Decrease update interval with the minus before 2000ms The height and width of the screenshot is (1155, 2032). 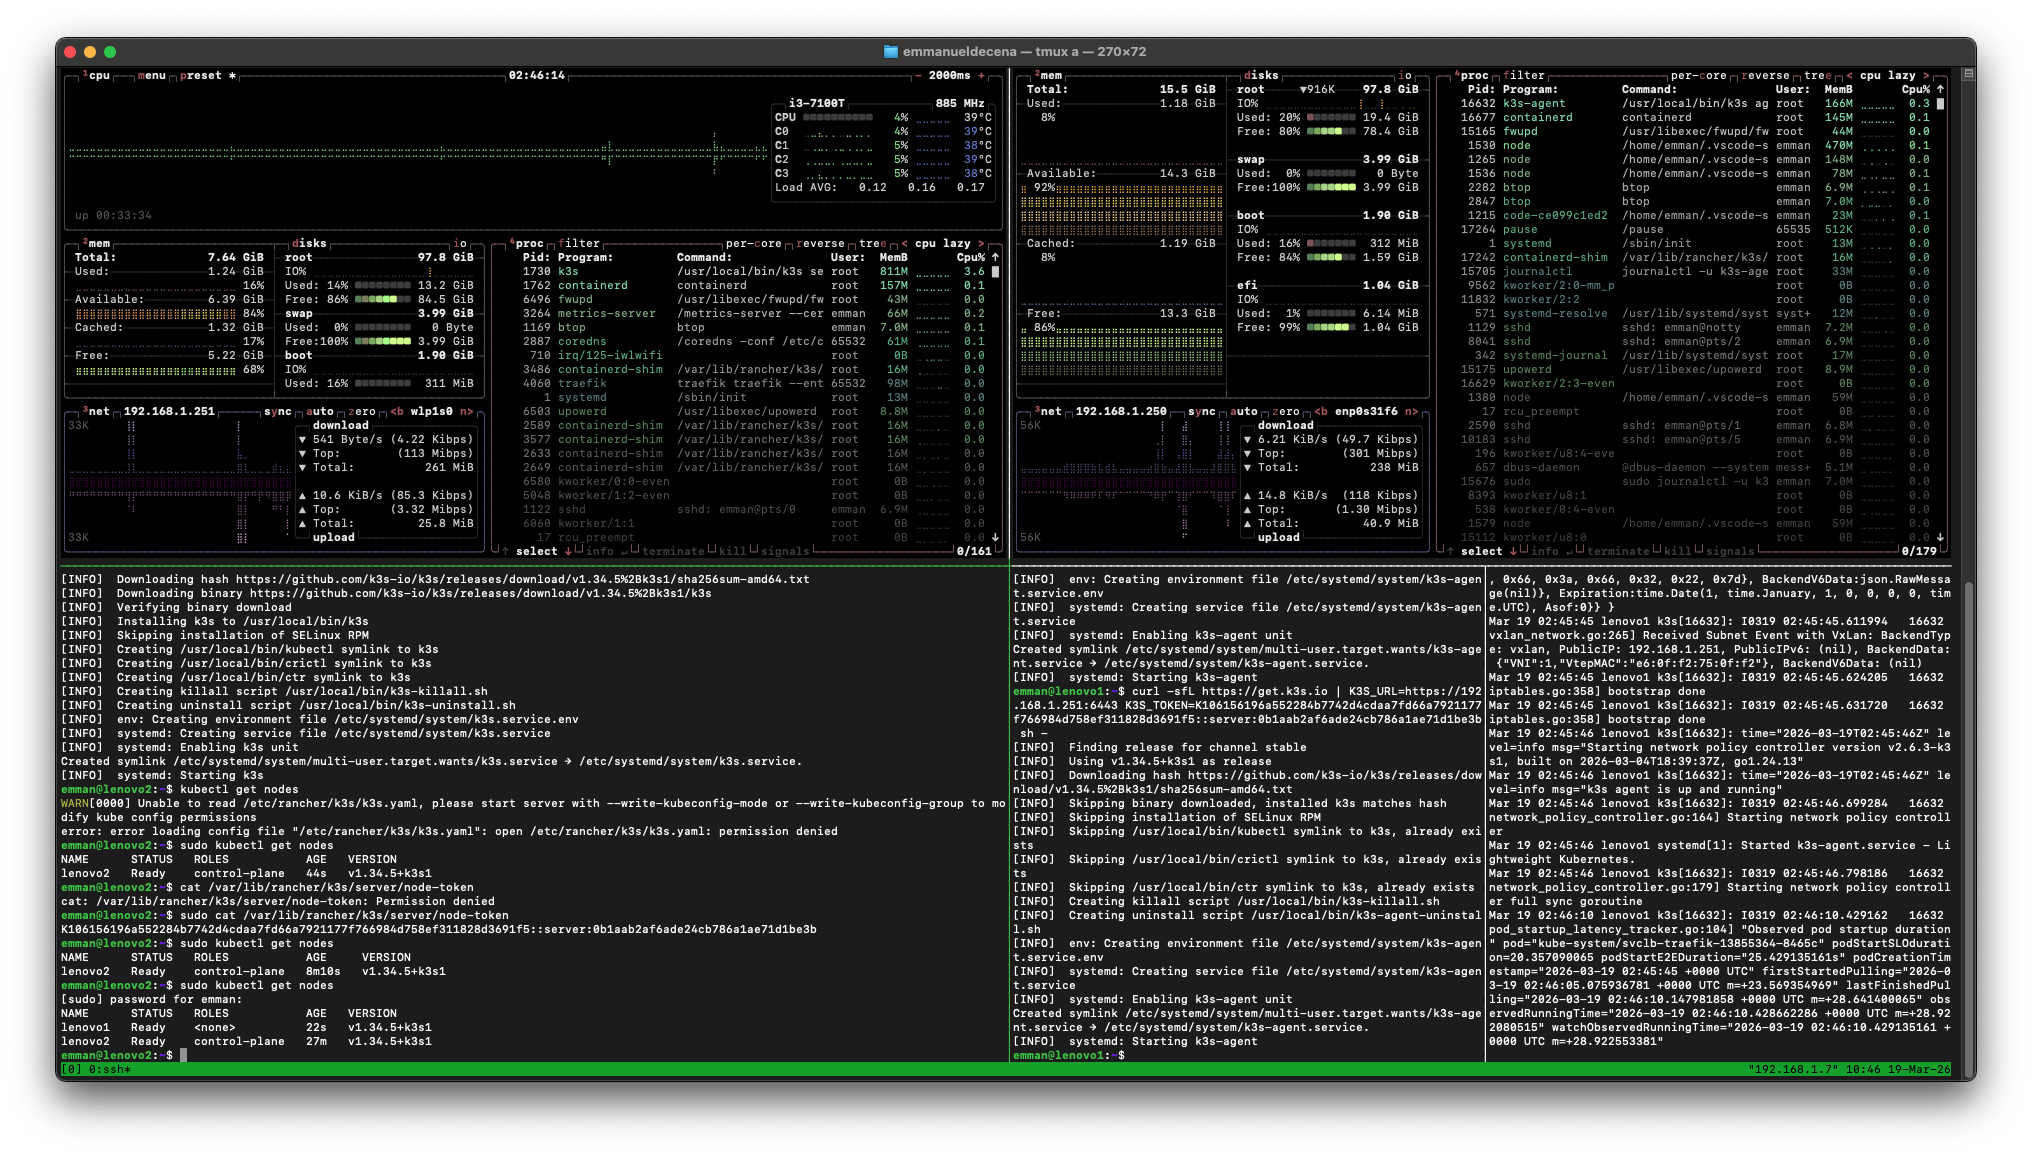(918, 75)
